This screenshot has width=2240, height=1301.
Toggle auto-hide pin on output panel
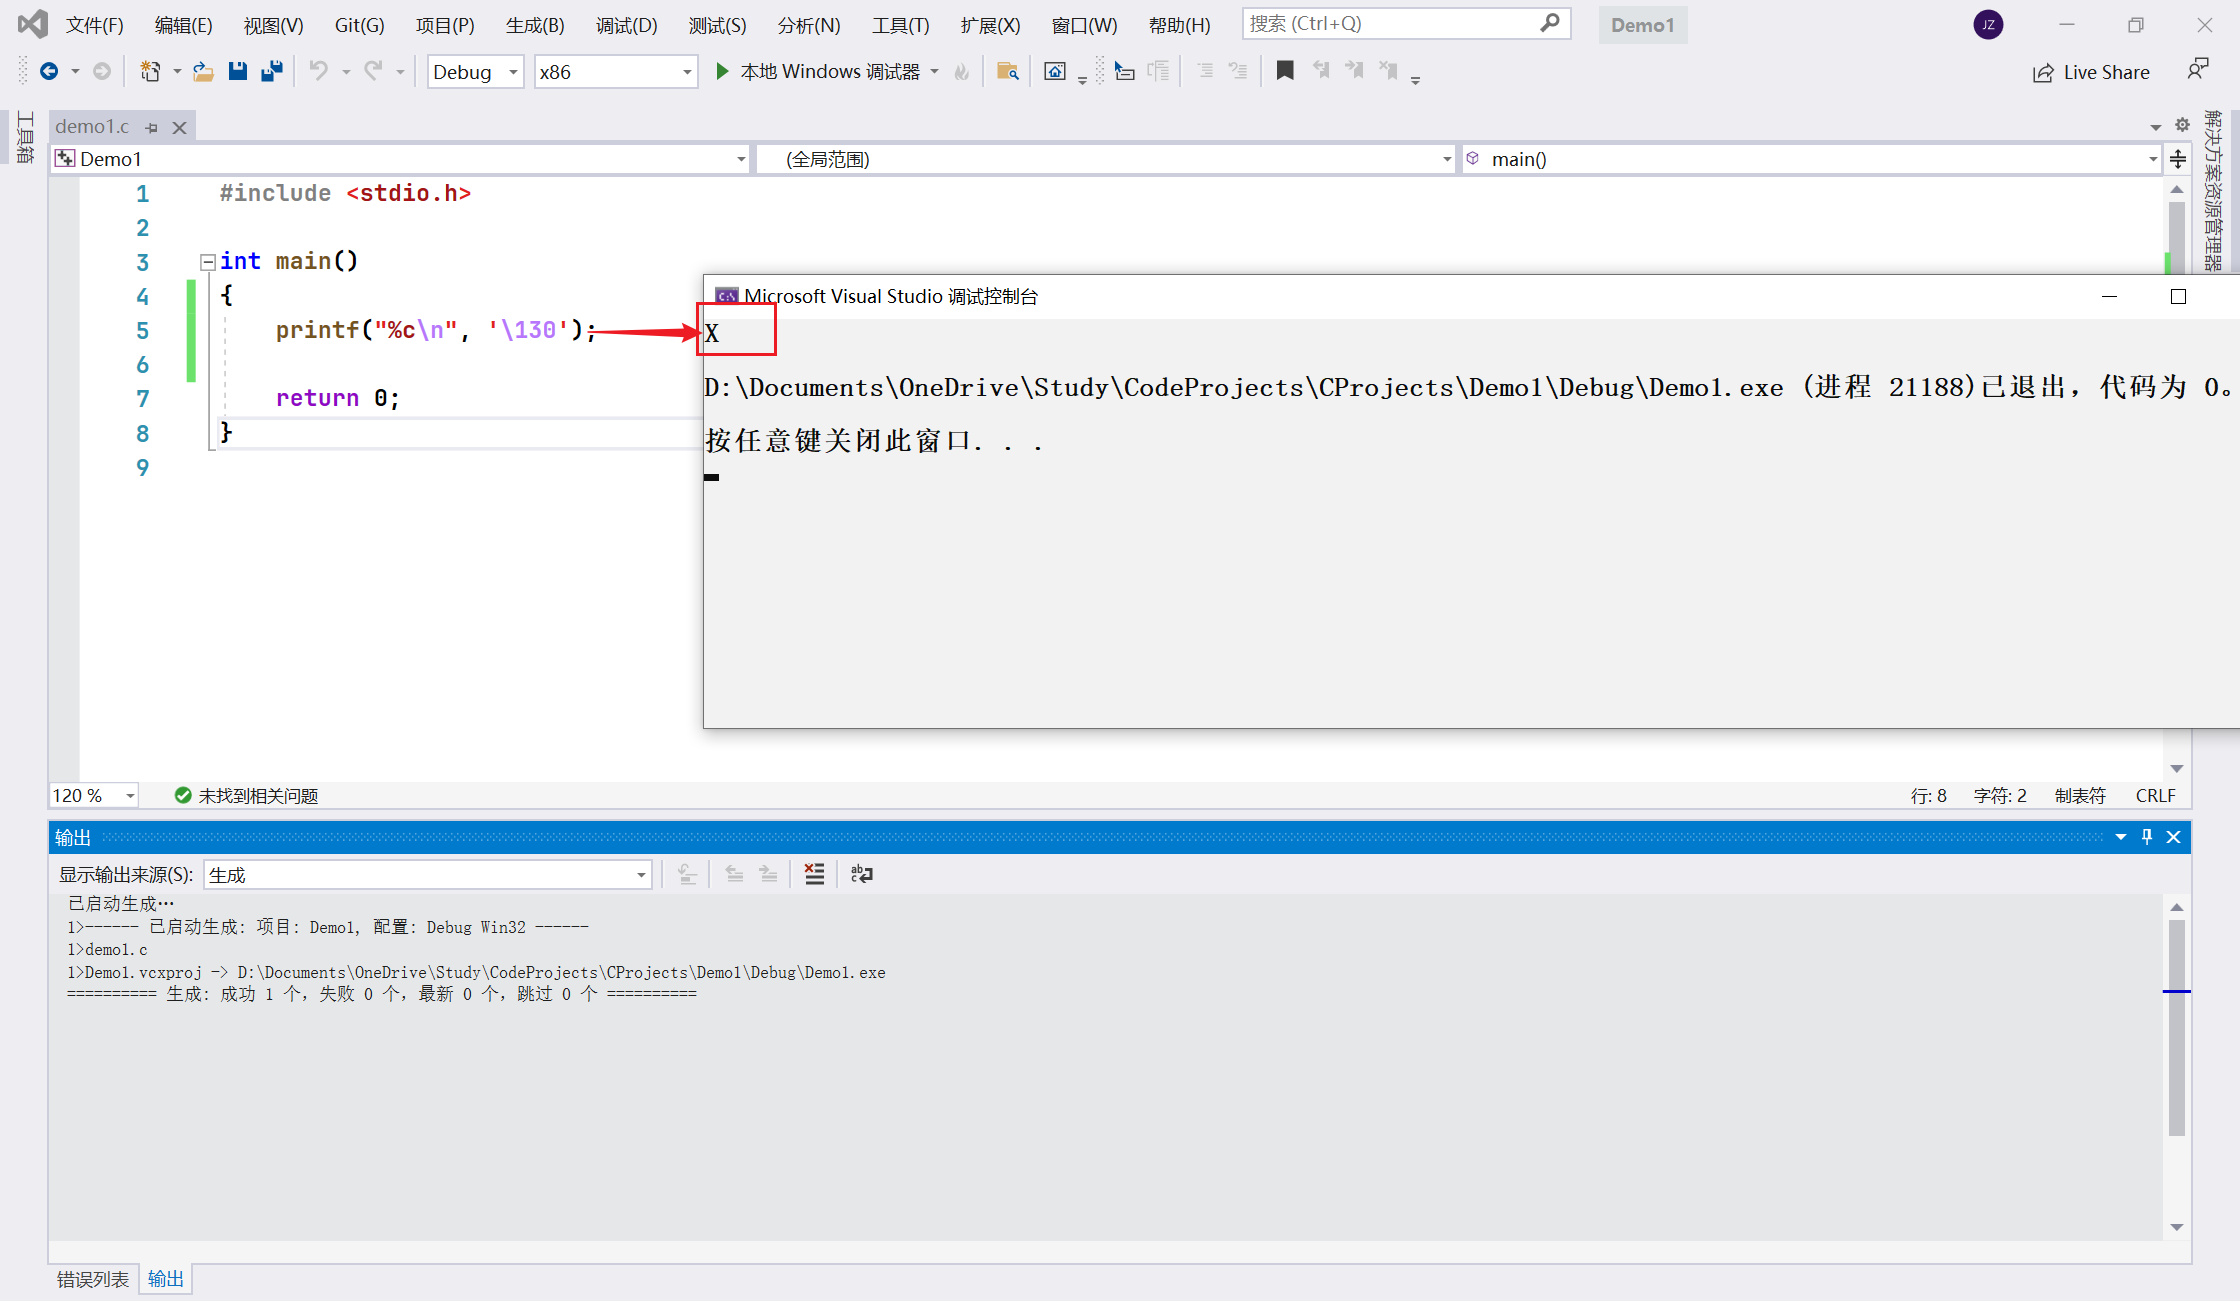point(2147,837)
